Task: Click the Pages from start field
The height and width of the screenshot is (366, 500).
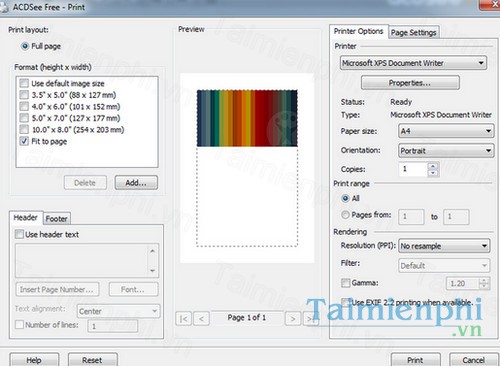Action: pyautogui.click(x=411, y=217)
